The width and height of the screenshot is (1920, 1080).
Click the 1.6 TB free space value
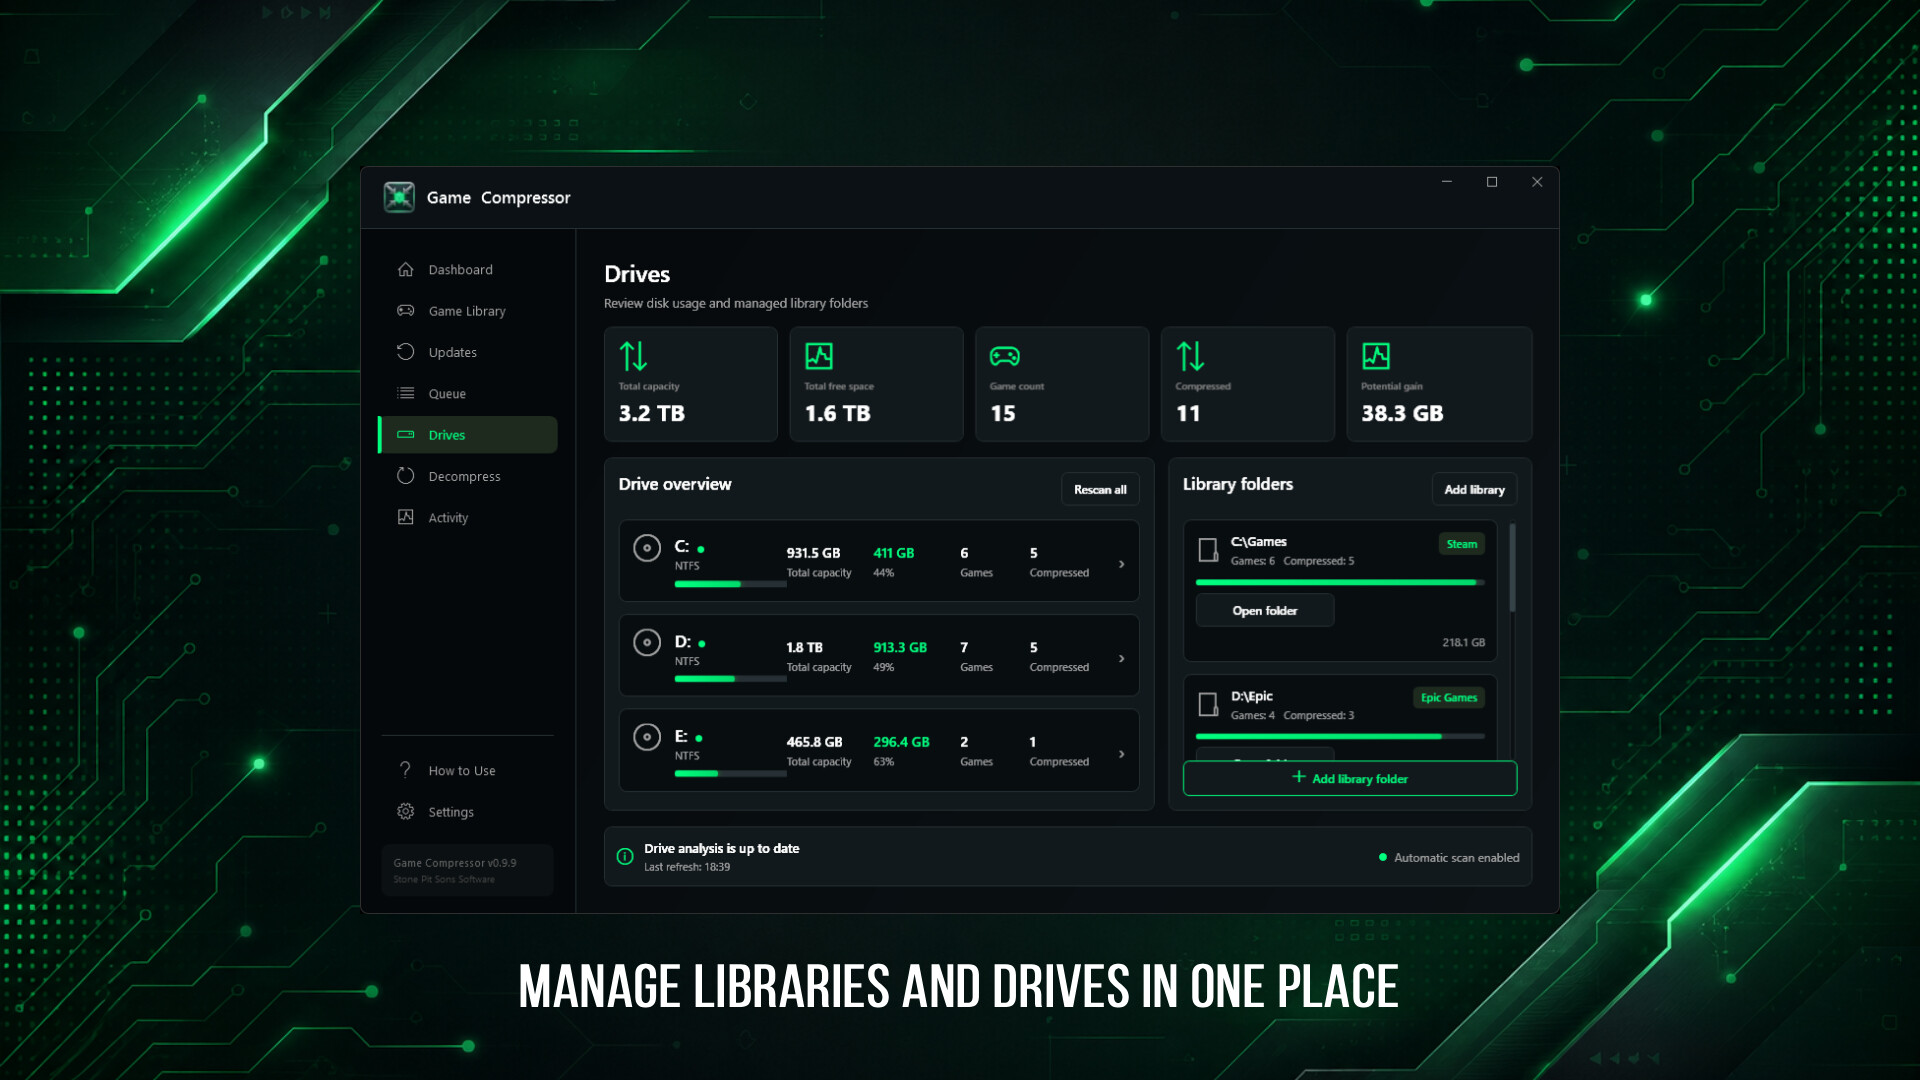click(838, 413)
